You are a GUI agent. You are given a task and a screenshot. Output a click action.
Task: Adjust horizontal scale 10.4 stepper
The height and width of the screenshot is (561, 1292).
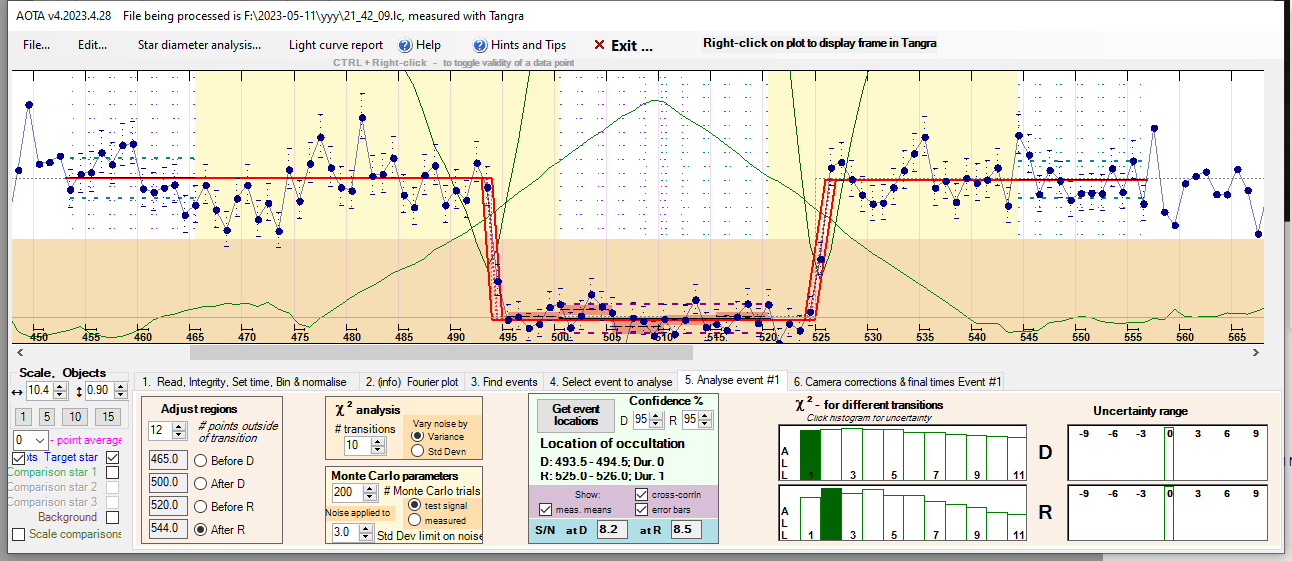tap(61, 389)
